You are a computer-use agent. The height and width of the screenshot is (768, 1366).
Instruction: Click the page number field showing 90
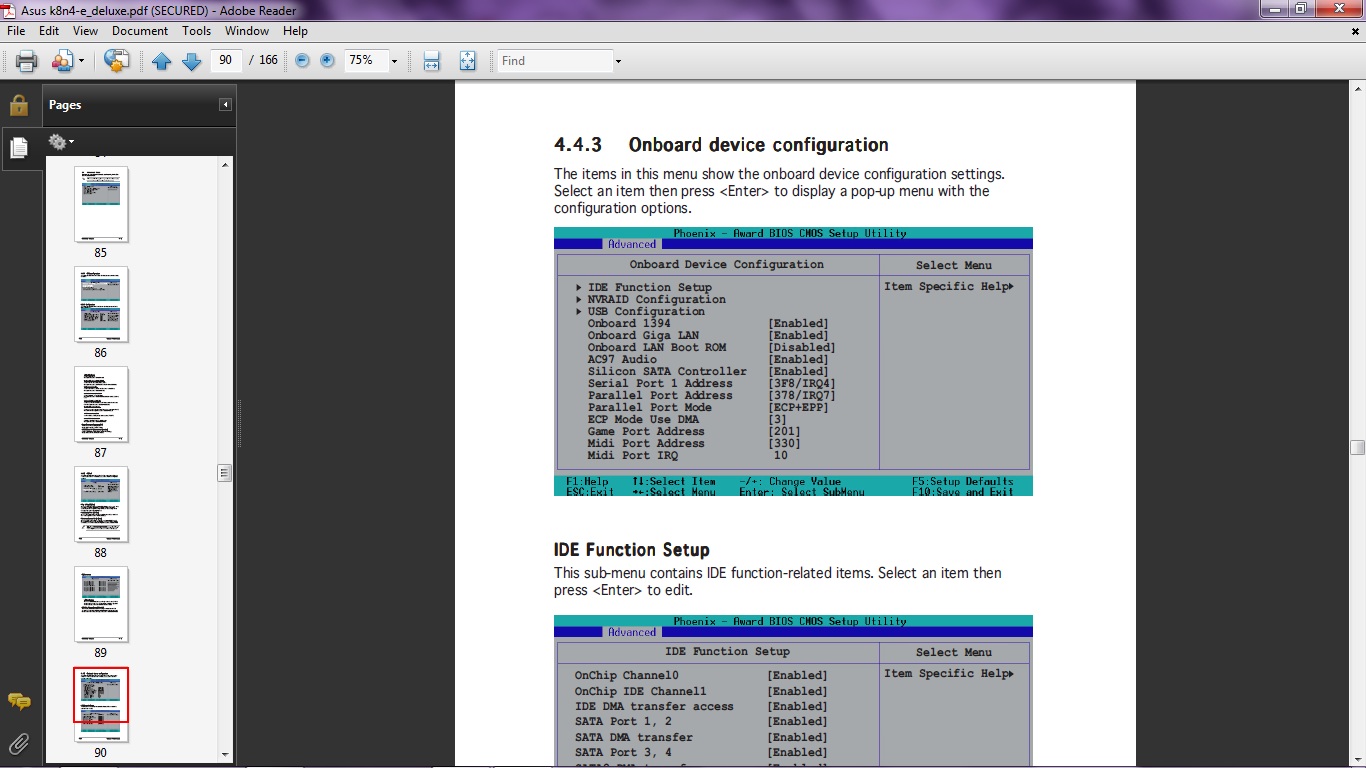click(226, 61)
